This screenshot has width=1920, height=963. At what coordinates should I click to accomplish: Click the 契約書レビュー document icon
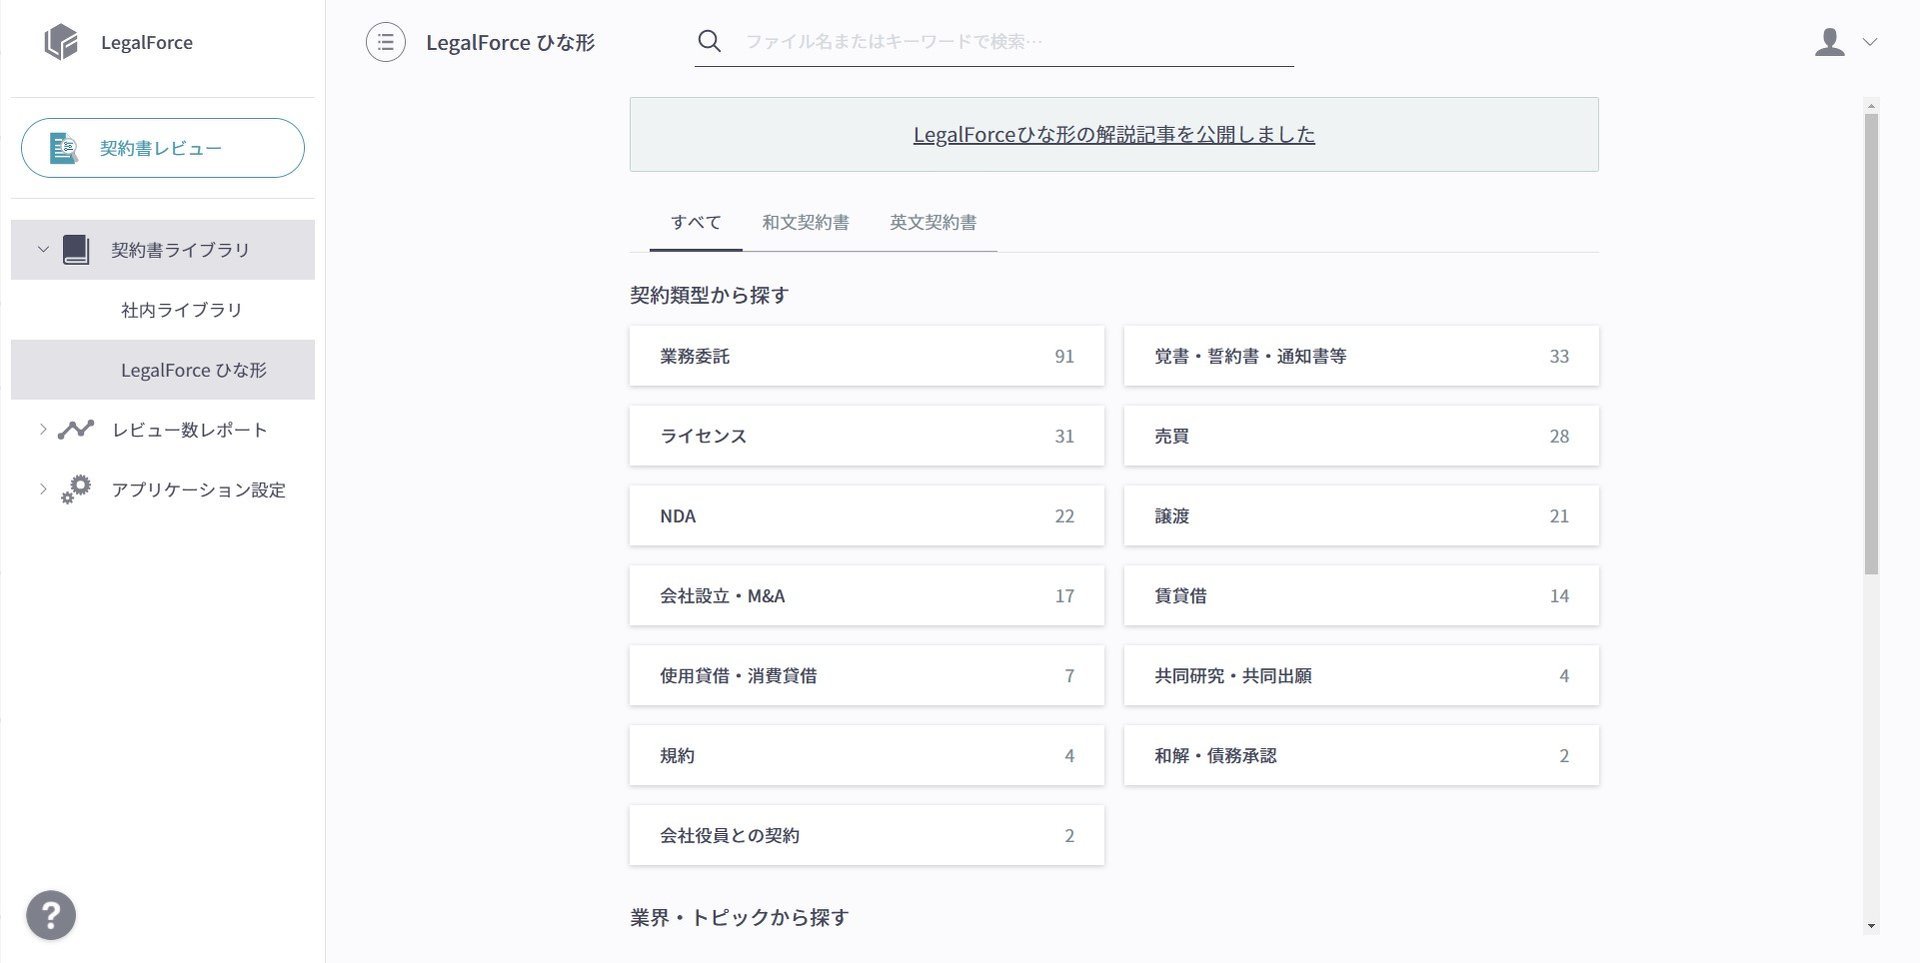click(64, 148)
